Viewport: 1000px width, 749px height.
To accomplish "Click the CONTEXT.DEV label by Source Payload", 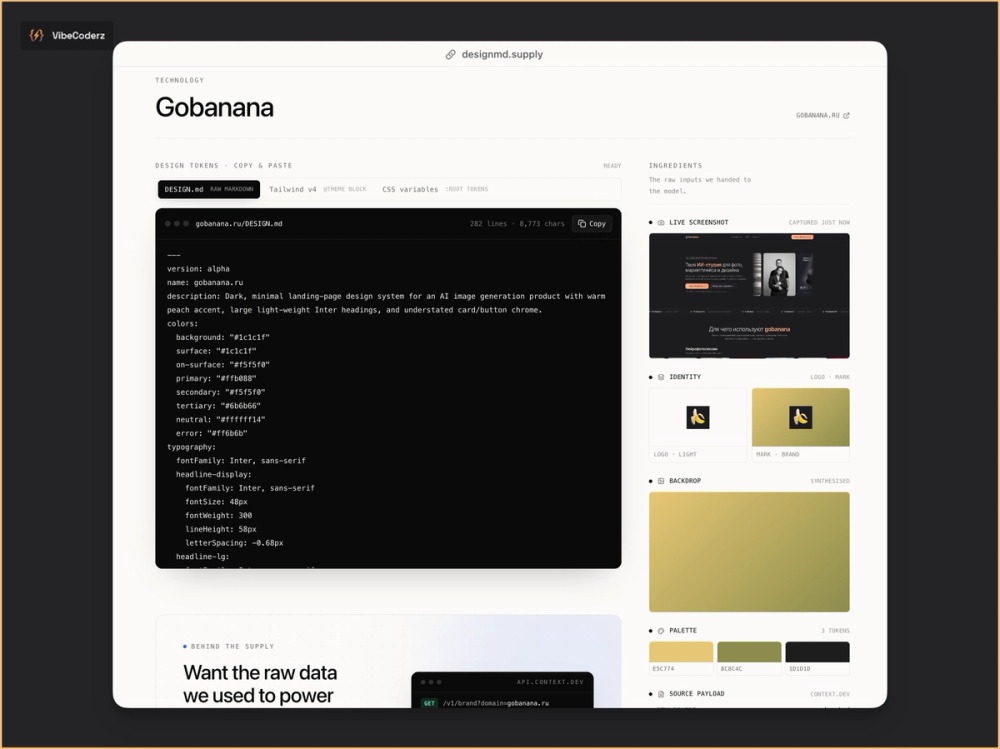I will [x=830, y=694].
